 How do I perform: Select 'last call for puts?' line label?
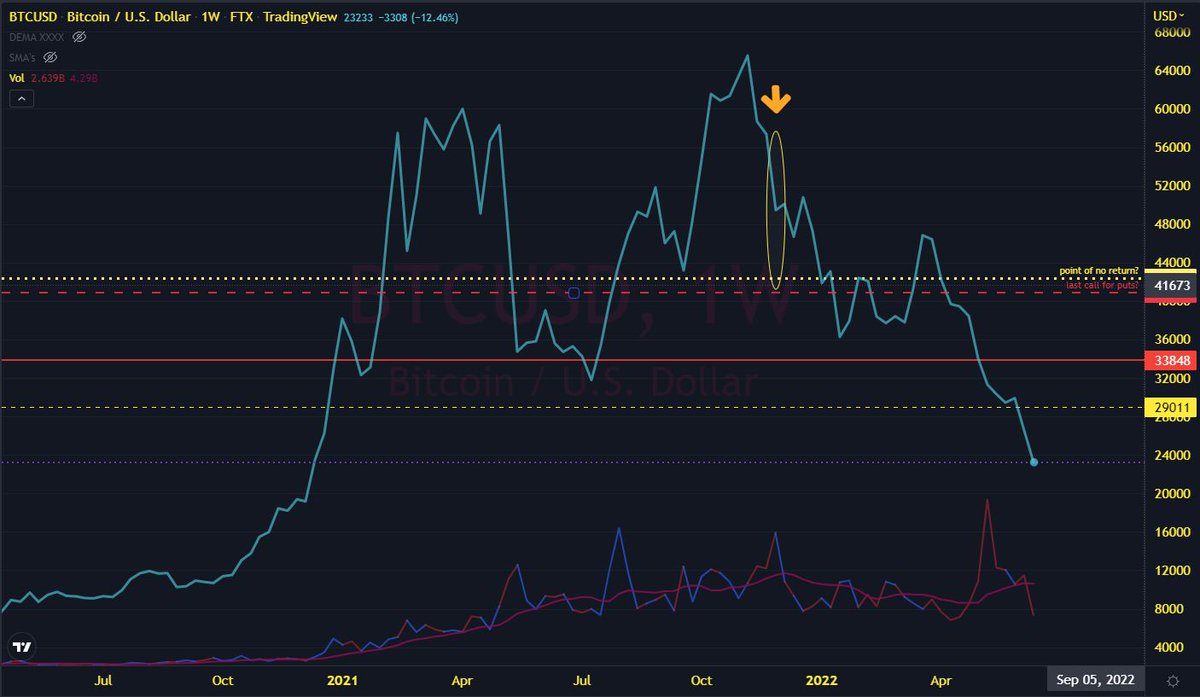1101,286
